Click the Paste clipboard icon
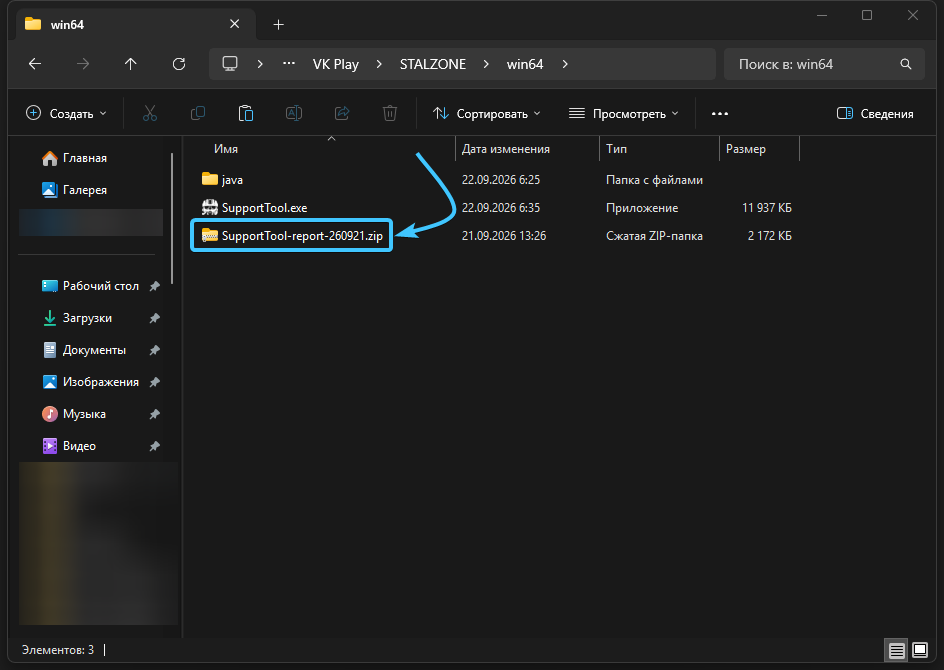This screenshot has height=670, width=944. pos(246,113)
